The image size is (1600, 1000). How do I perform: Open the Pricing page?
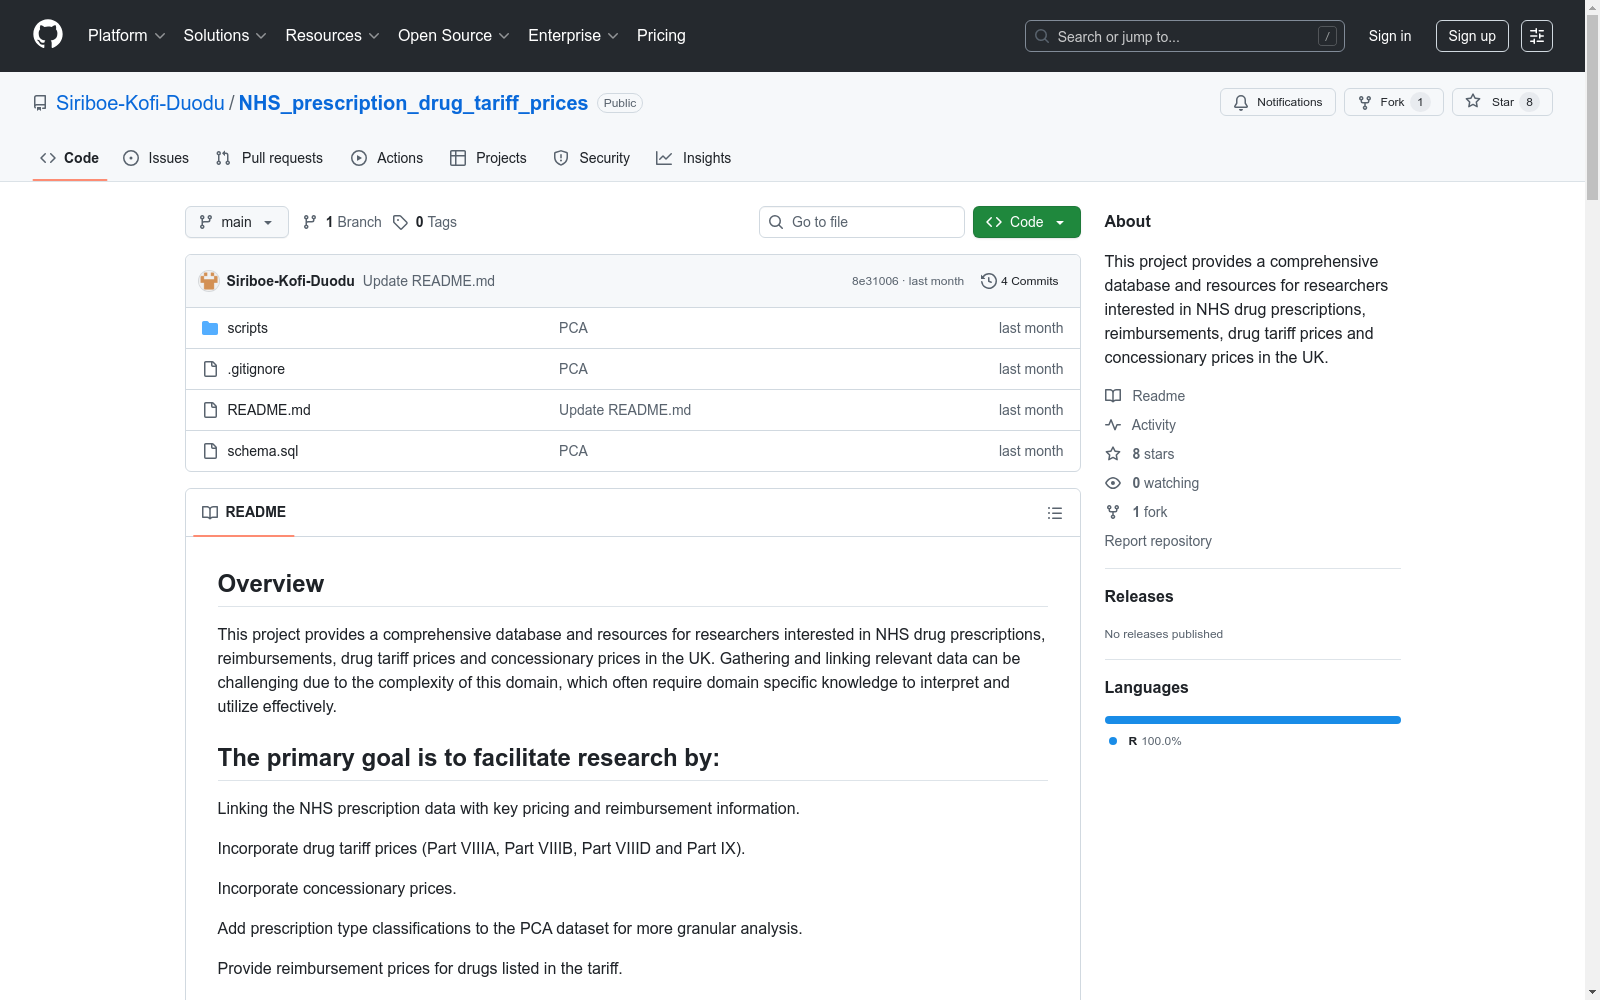(x=661, y=35)
